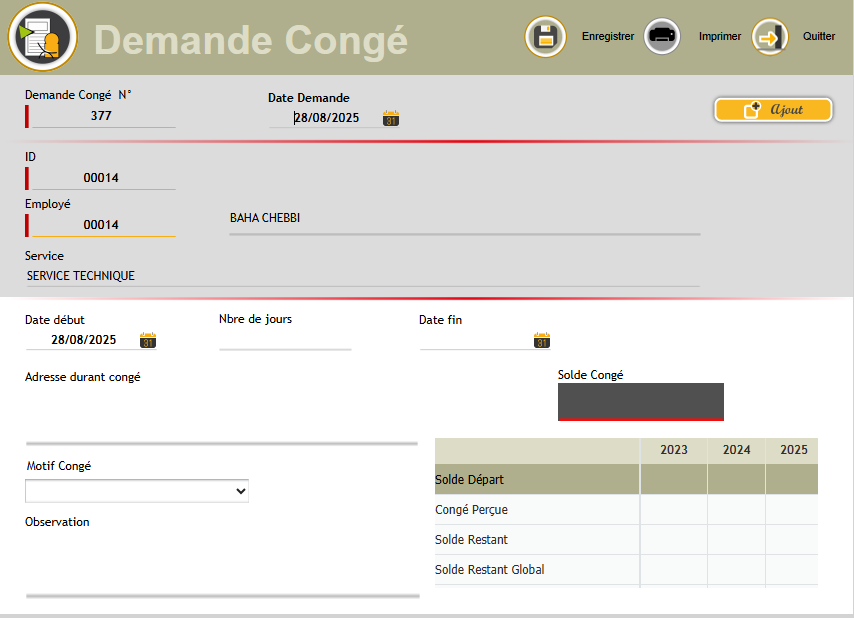Print the form using the Imprimer icon
Image resolution: width=854 pixels, height=618 pixels.
662,36
